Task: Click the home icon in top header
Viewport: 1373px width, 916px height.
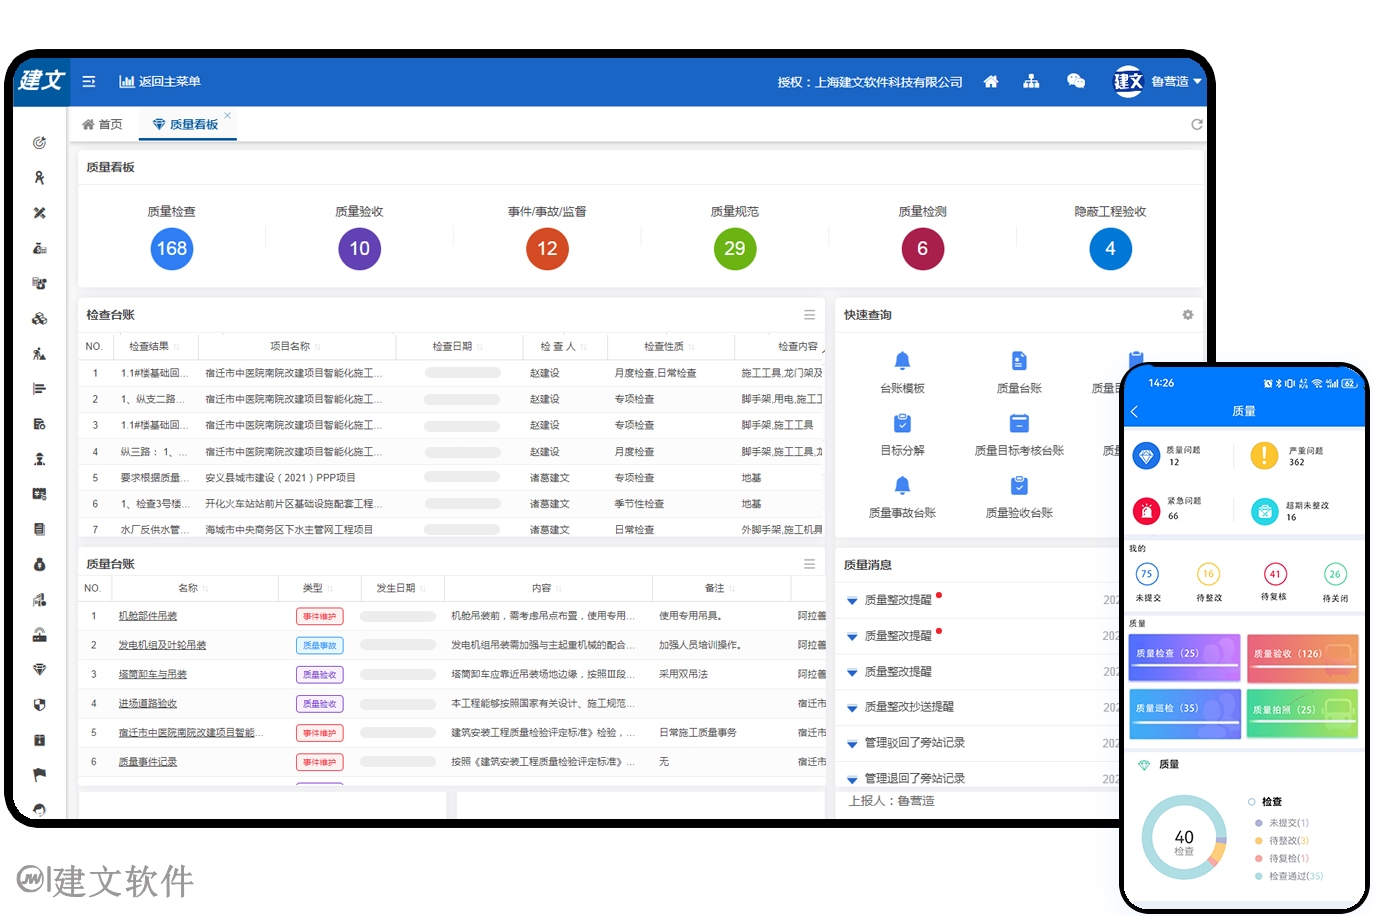Action: [x=990, y=82]
